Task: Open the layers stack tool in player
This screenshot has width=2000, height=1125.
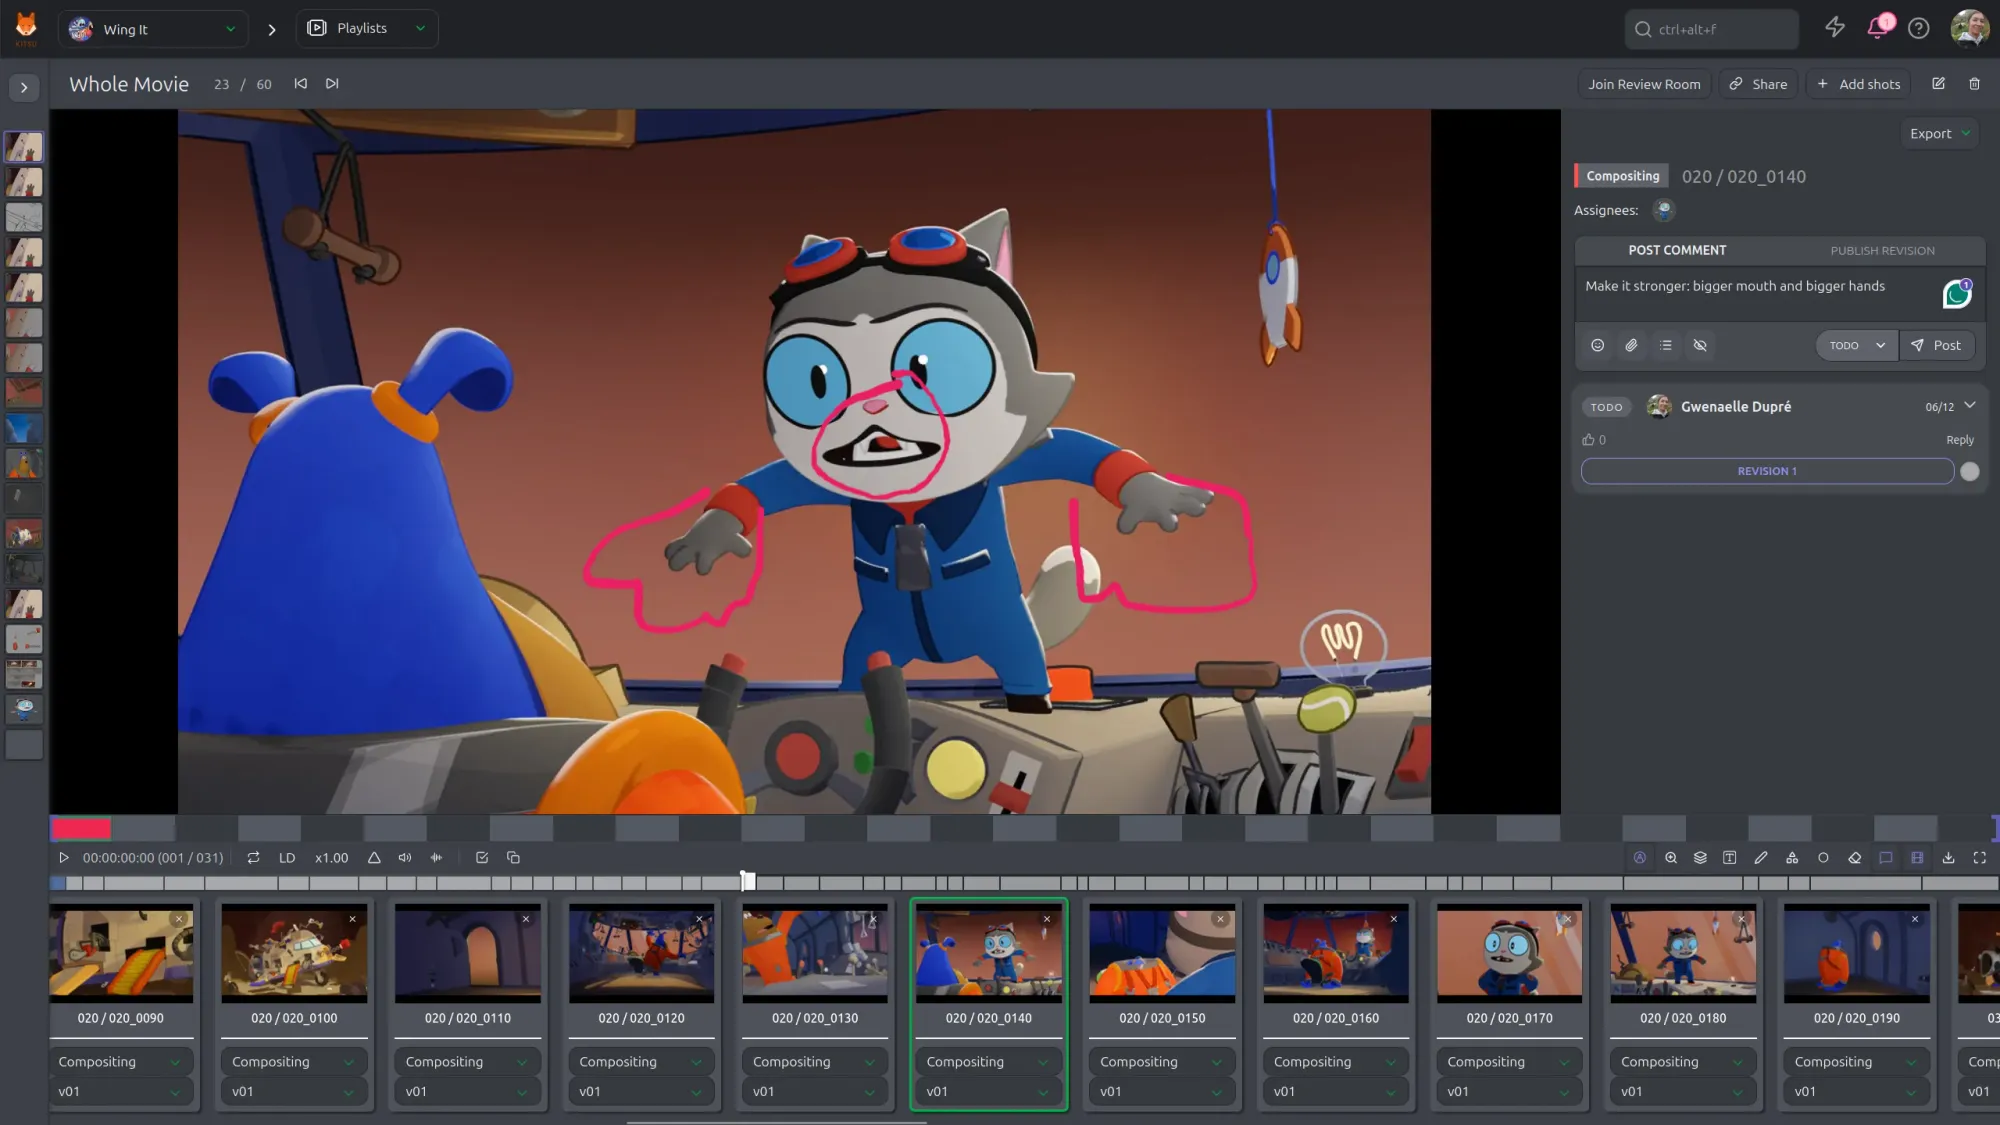Action: point(1700,858)
